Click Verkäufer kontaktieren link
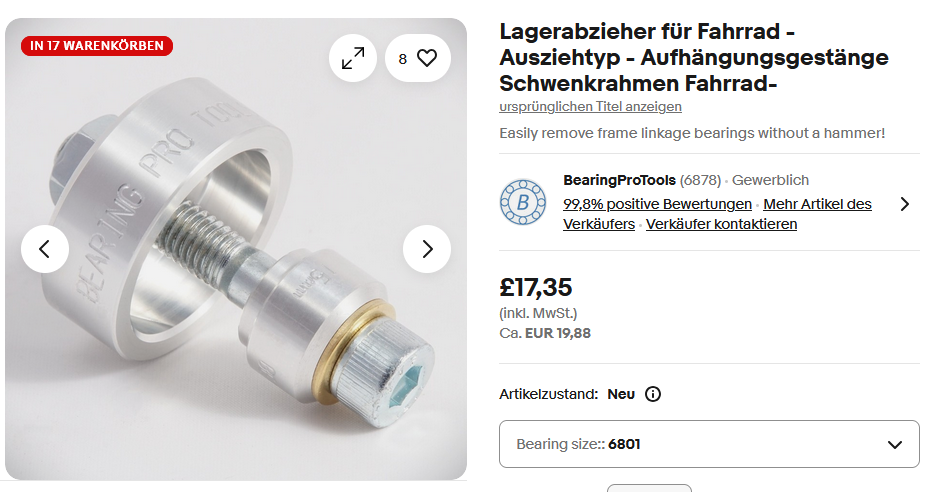 coord(721,224)
